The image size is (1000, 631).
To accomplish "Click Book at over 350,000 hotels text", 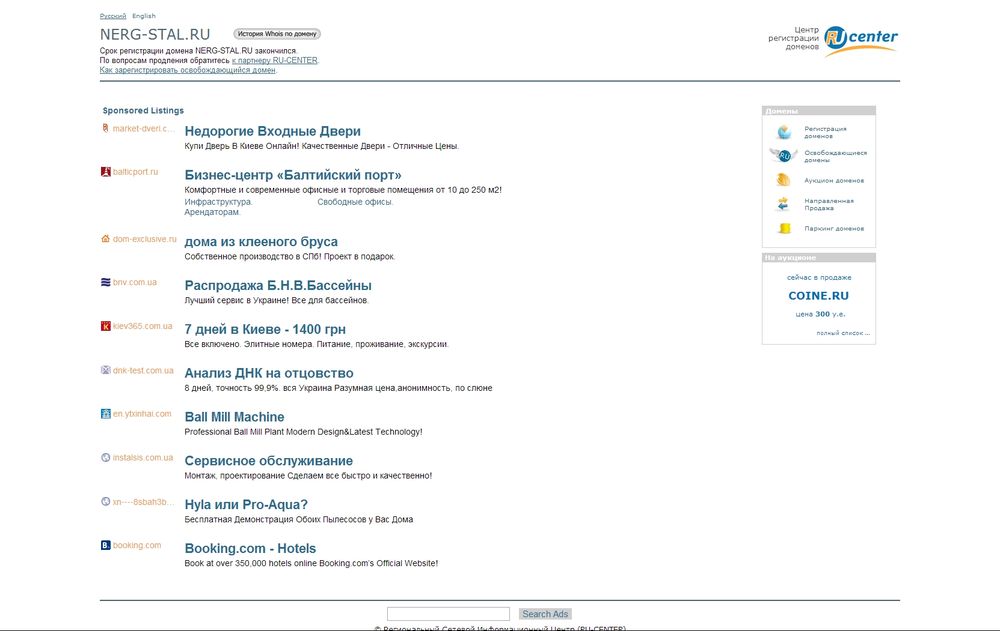I will 311,563.
